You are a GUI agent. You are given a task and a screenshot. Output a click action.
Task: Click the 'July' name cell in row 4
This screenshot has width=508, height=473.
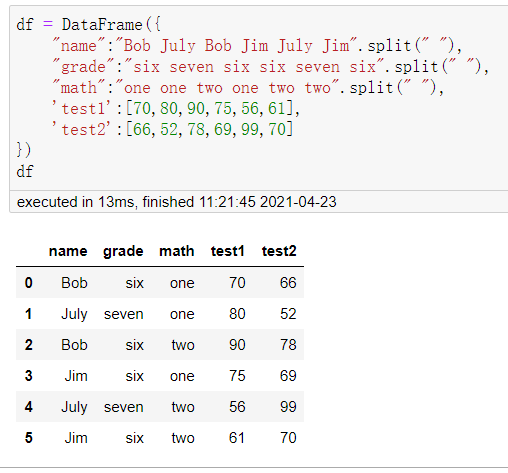(74, 407)
